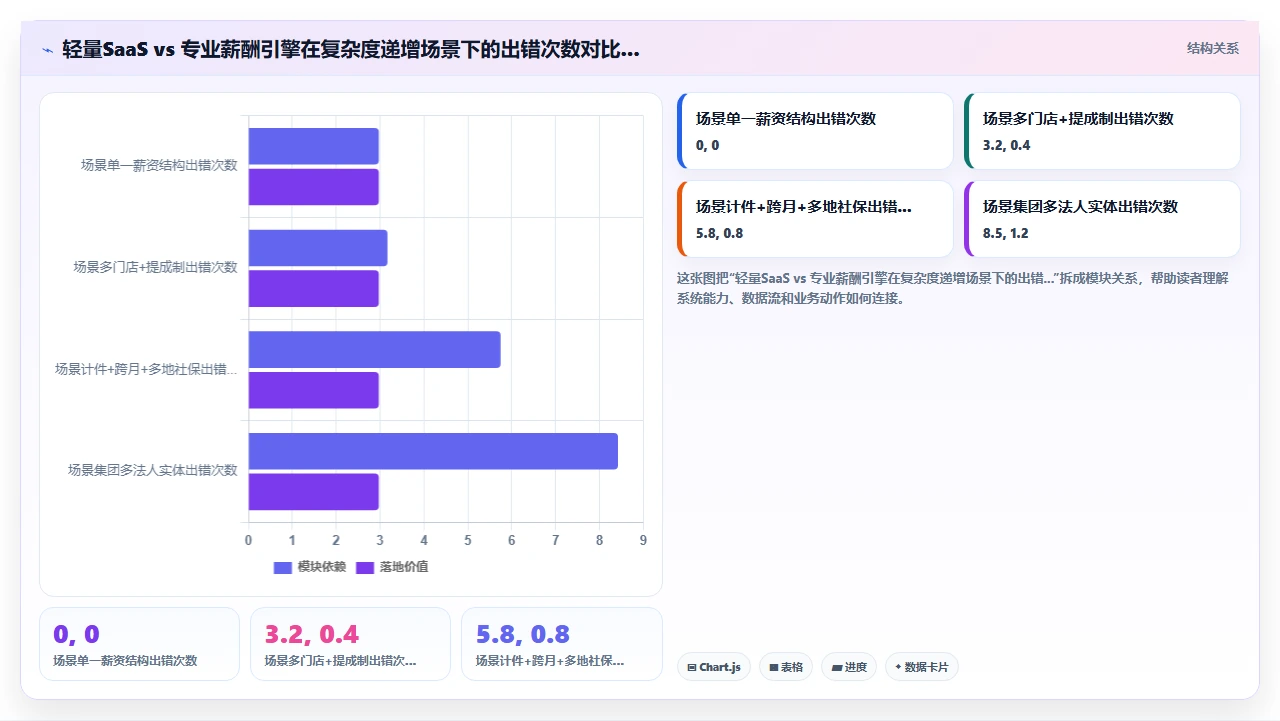Viewport: 1280px width, 721px height.
Task: Open the 场景集团多法人实体出错次数 card
Action: click(x=1102, y=219)
